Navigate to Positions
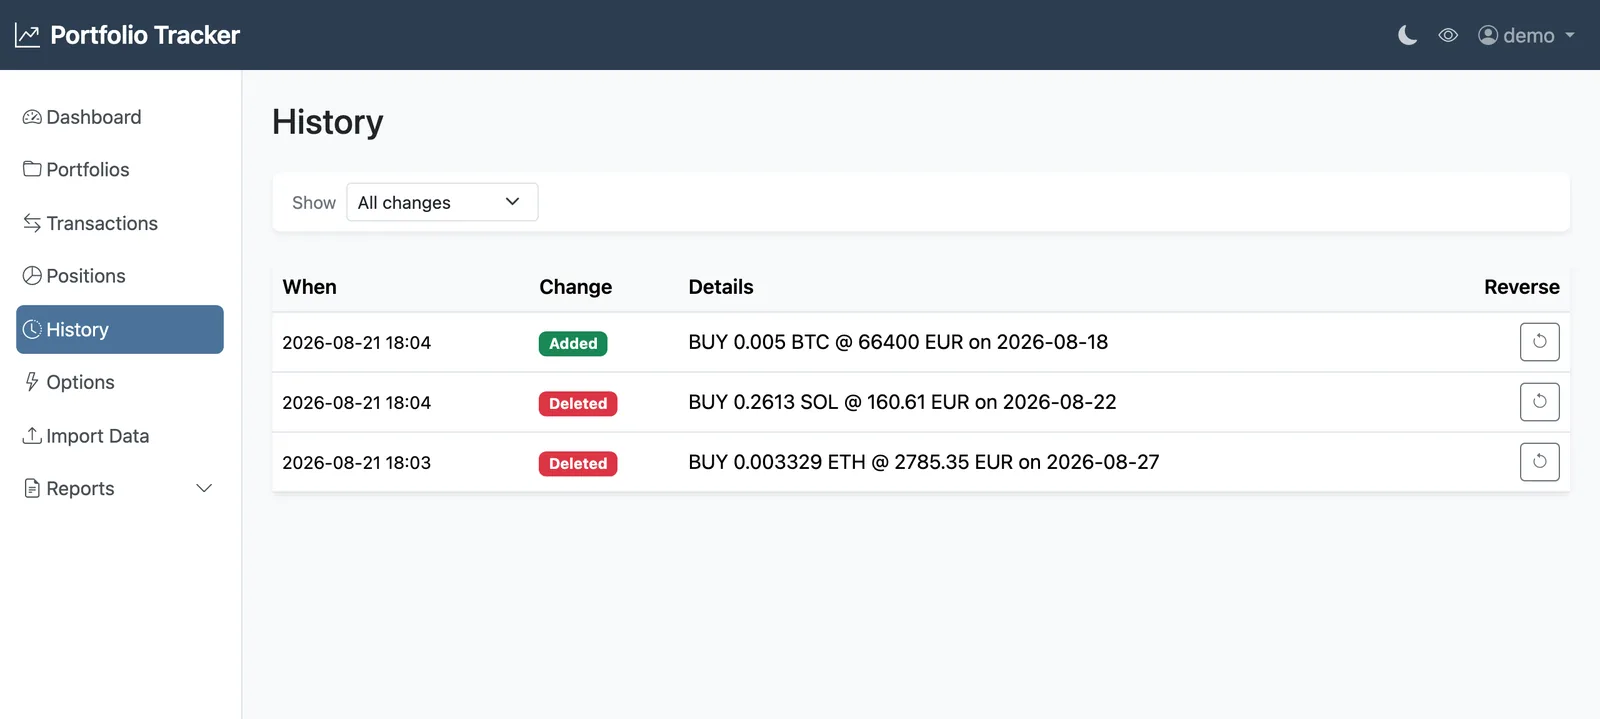Viewport: 1600px width, 719px height. pyautogui.click(x=120, y=276)
